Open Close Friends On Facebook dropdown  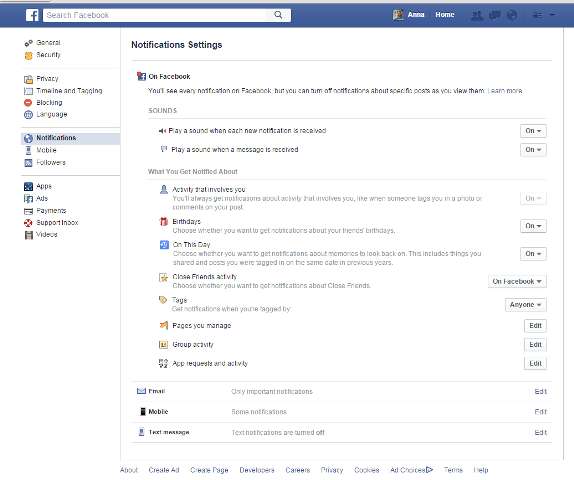click(x=517, y=282)
